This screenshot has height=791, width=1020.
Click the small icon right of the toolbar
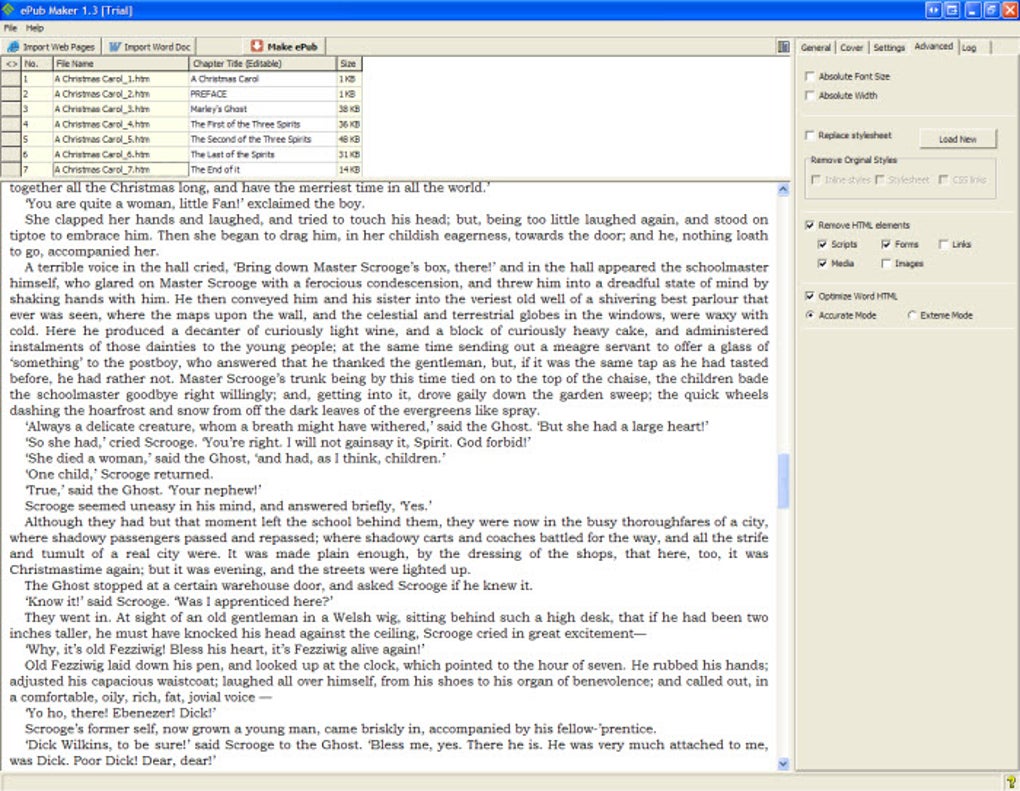click(784, 46)
